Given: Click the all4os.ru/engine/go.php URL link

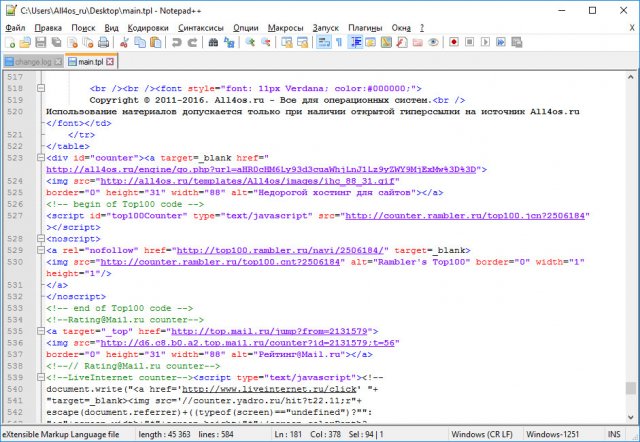Looking at the screenshot, I should click(261, 169).
